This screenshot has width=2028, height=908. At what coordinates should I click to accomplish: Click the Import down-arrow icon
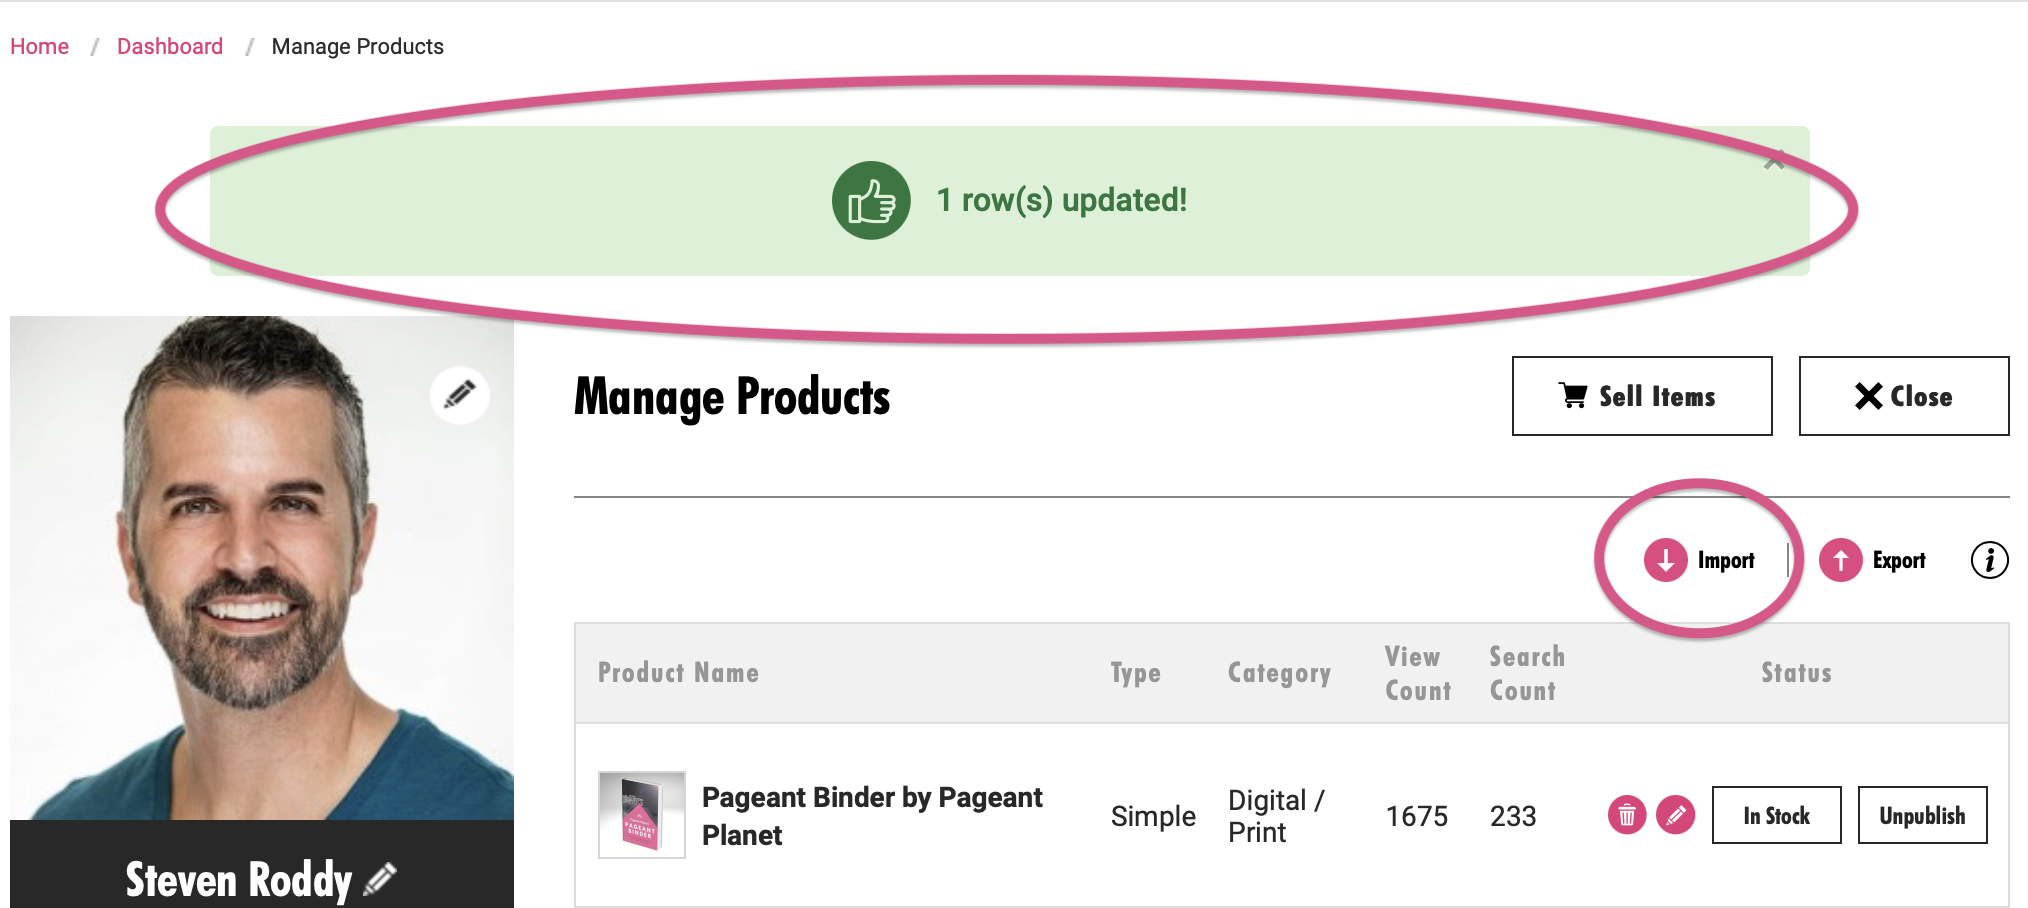pyautogui.click(x=1666, y=560)
